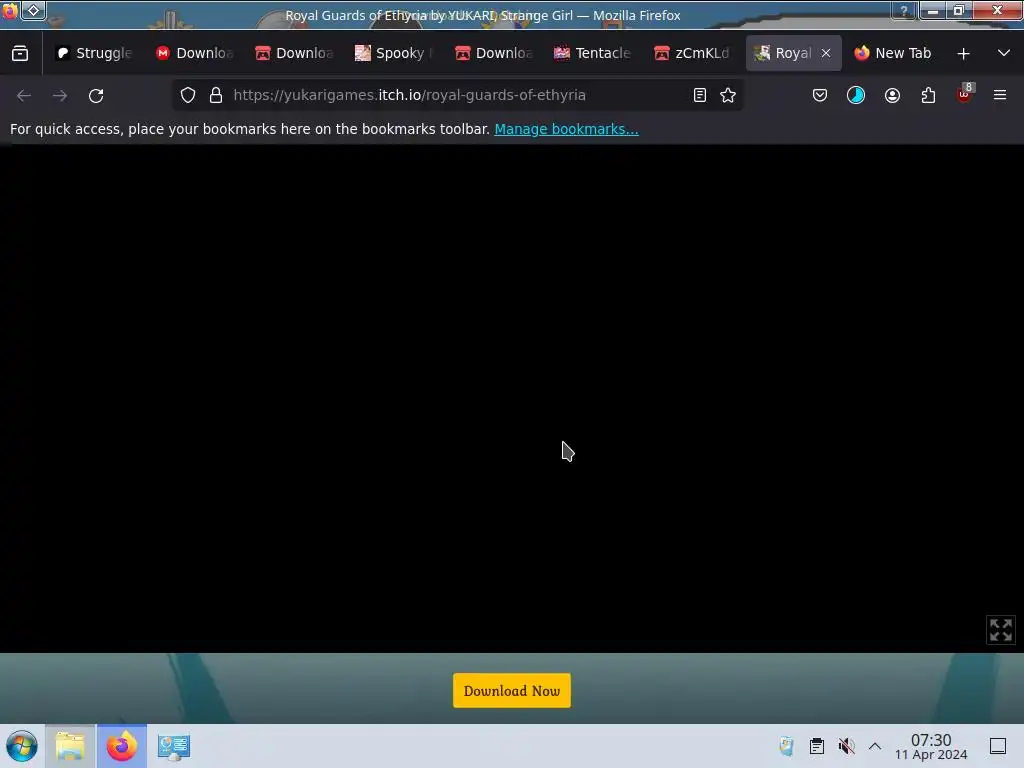Select the first Download tab with the red M icon
The height and width of the screenshot is (768, 1024).
click(x=195, y=54)
